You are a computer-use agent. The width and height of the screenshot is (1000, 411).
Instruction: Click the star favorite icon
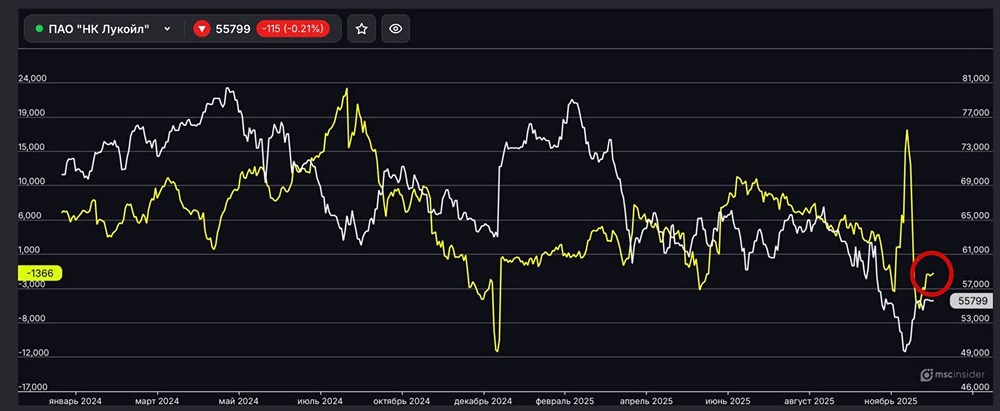362,29
